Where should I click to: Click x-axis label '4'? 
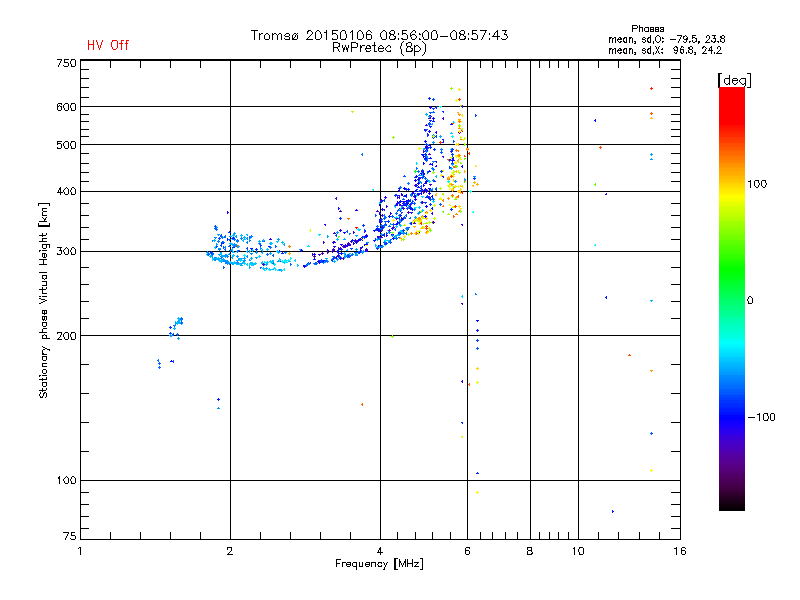(380, 551)
